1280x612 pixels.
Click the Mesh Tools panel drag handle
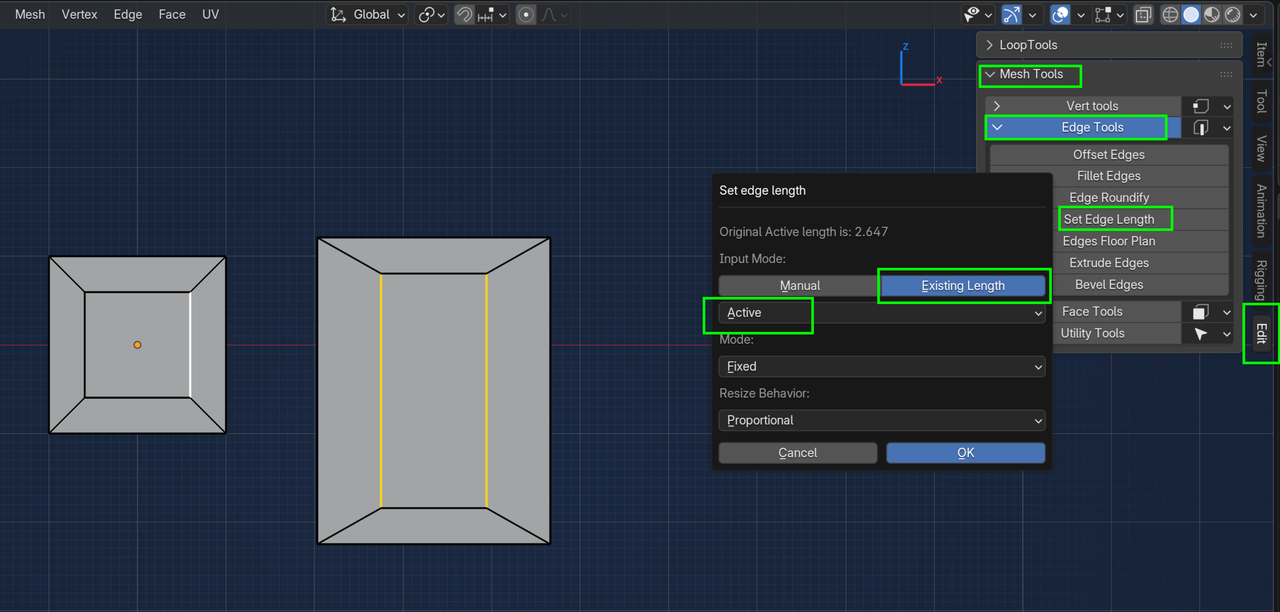[x=1226, y=74]
